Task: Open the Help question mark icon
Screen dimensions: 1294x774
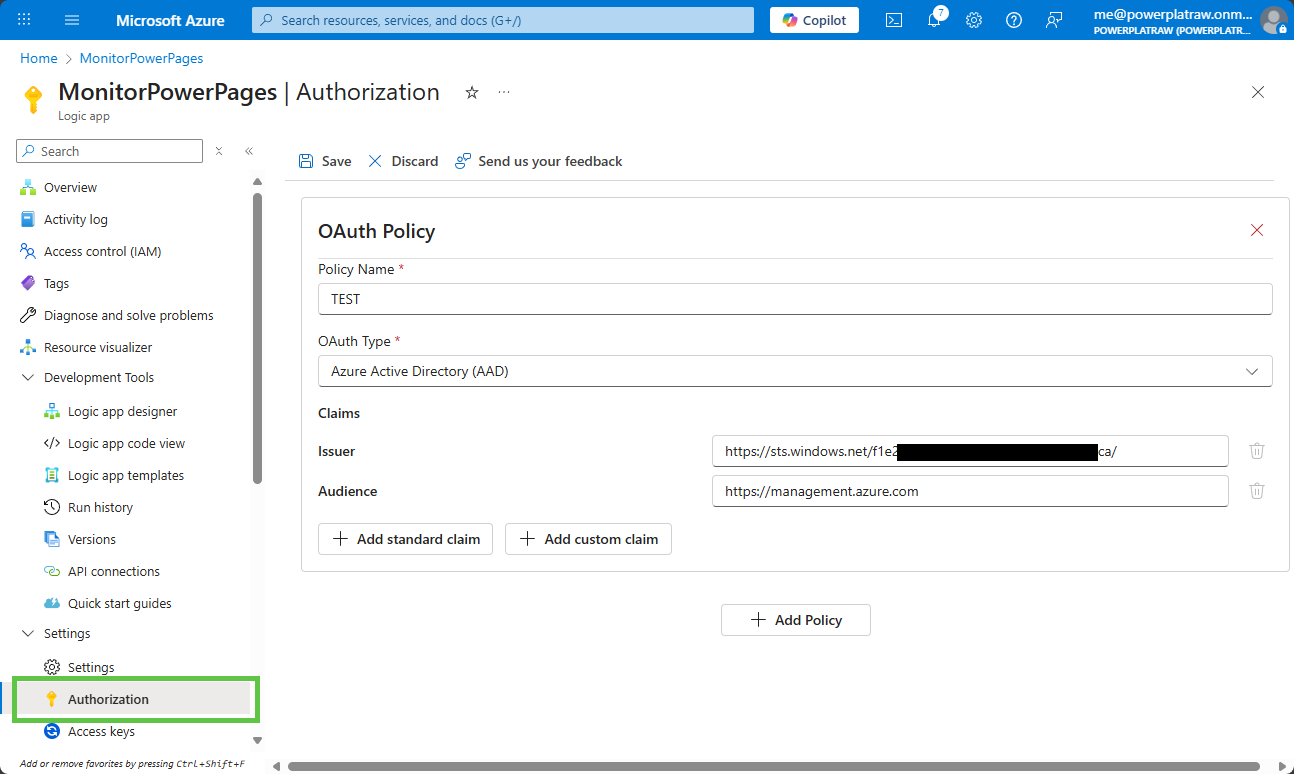Action: pyautogui.click(x=1014, y=20)
